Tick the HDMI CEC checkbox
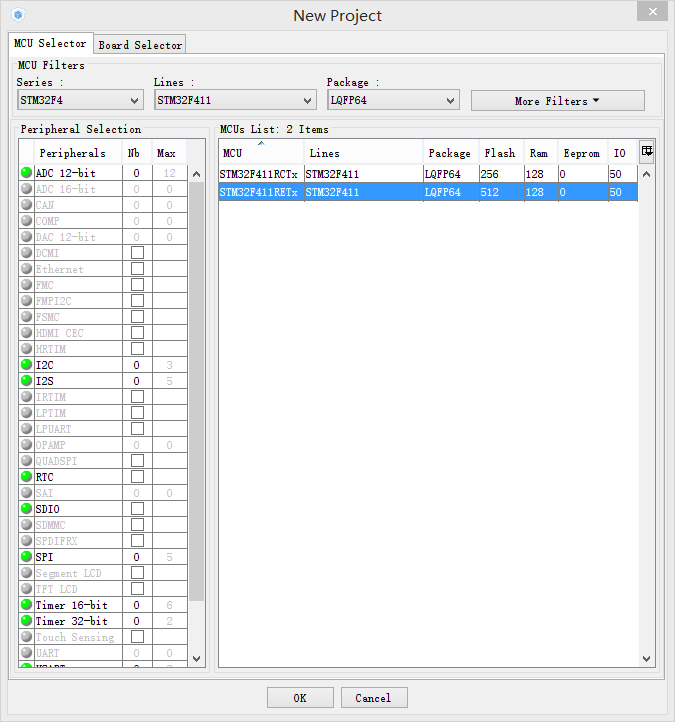Image resolution: width=675 pixels, height=722 pixels. (x=137, y=333)
